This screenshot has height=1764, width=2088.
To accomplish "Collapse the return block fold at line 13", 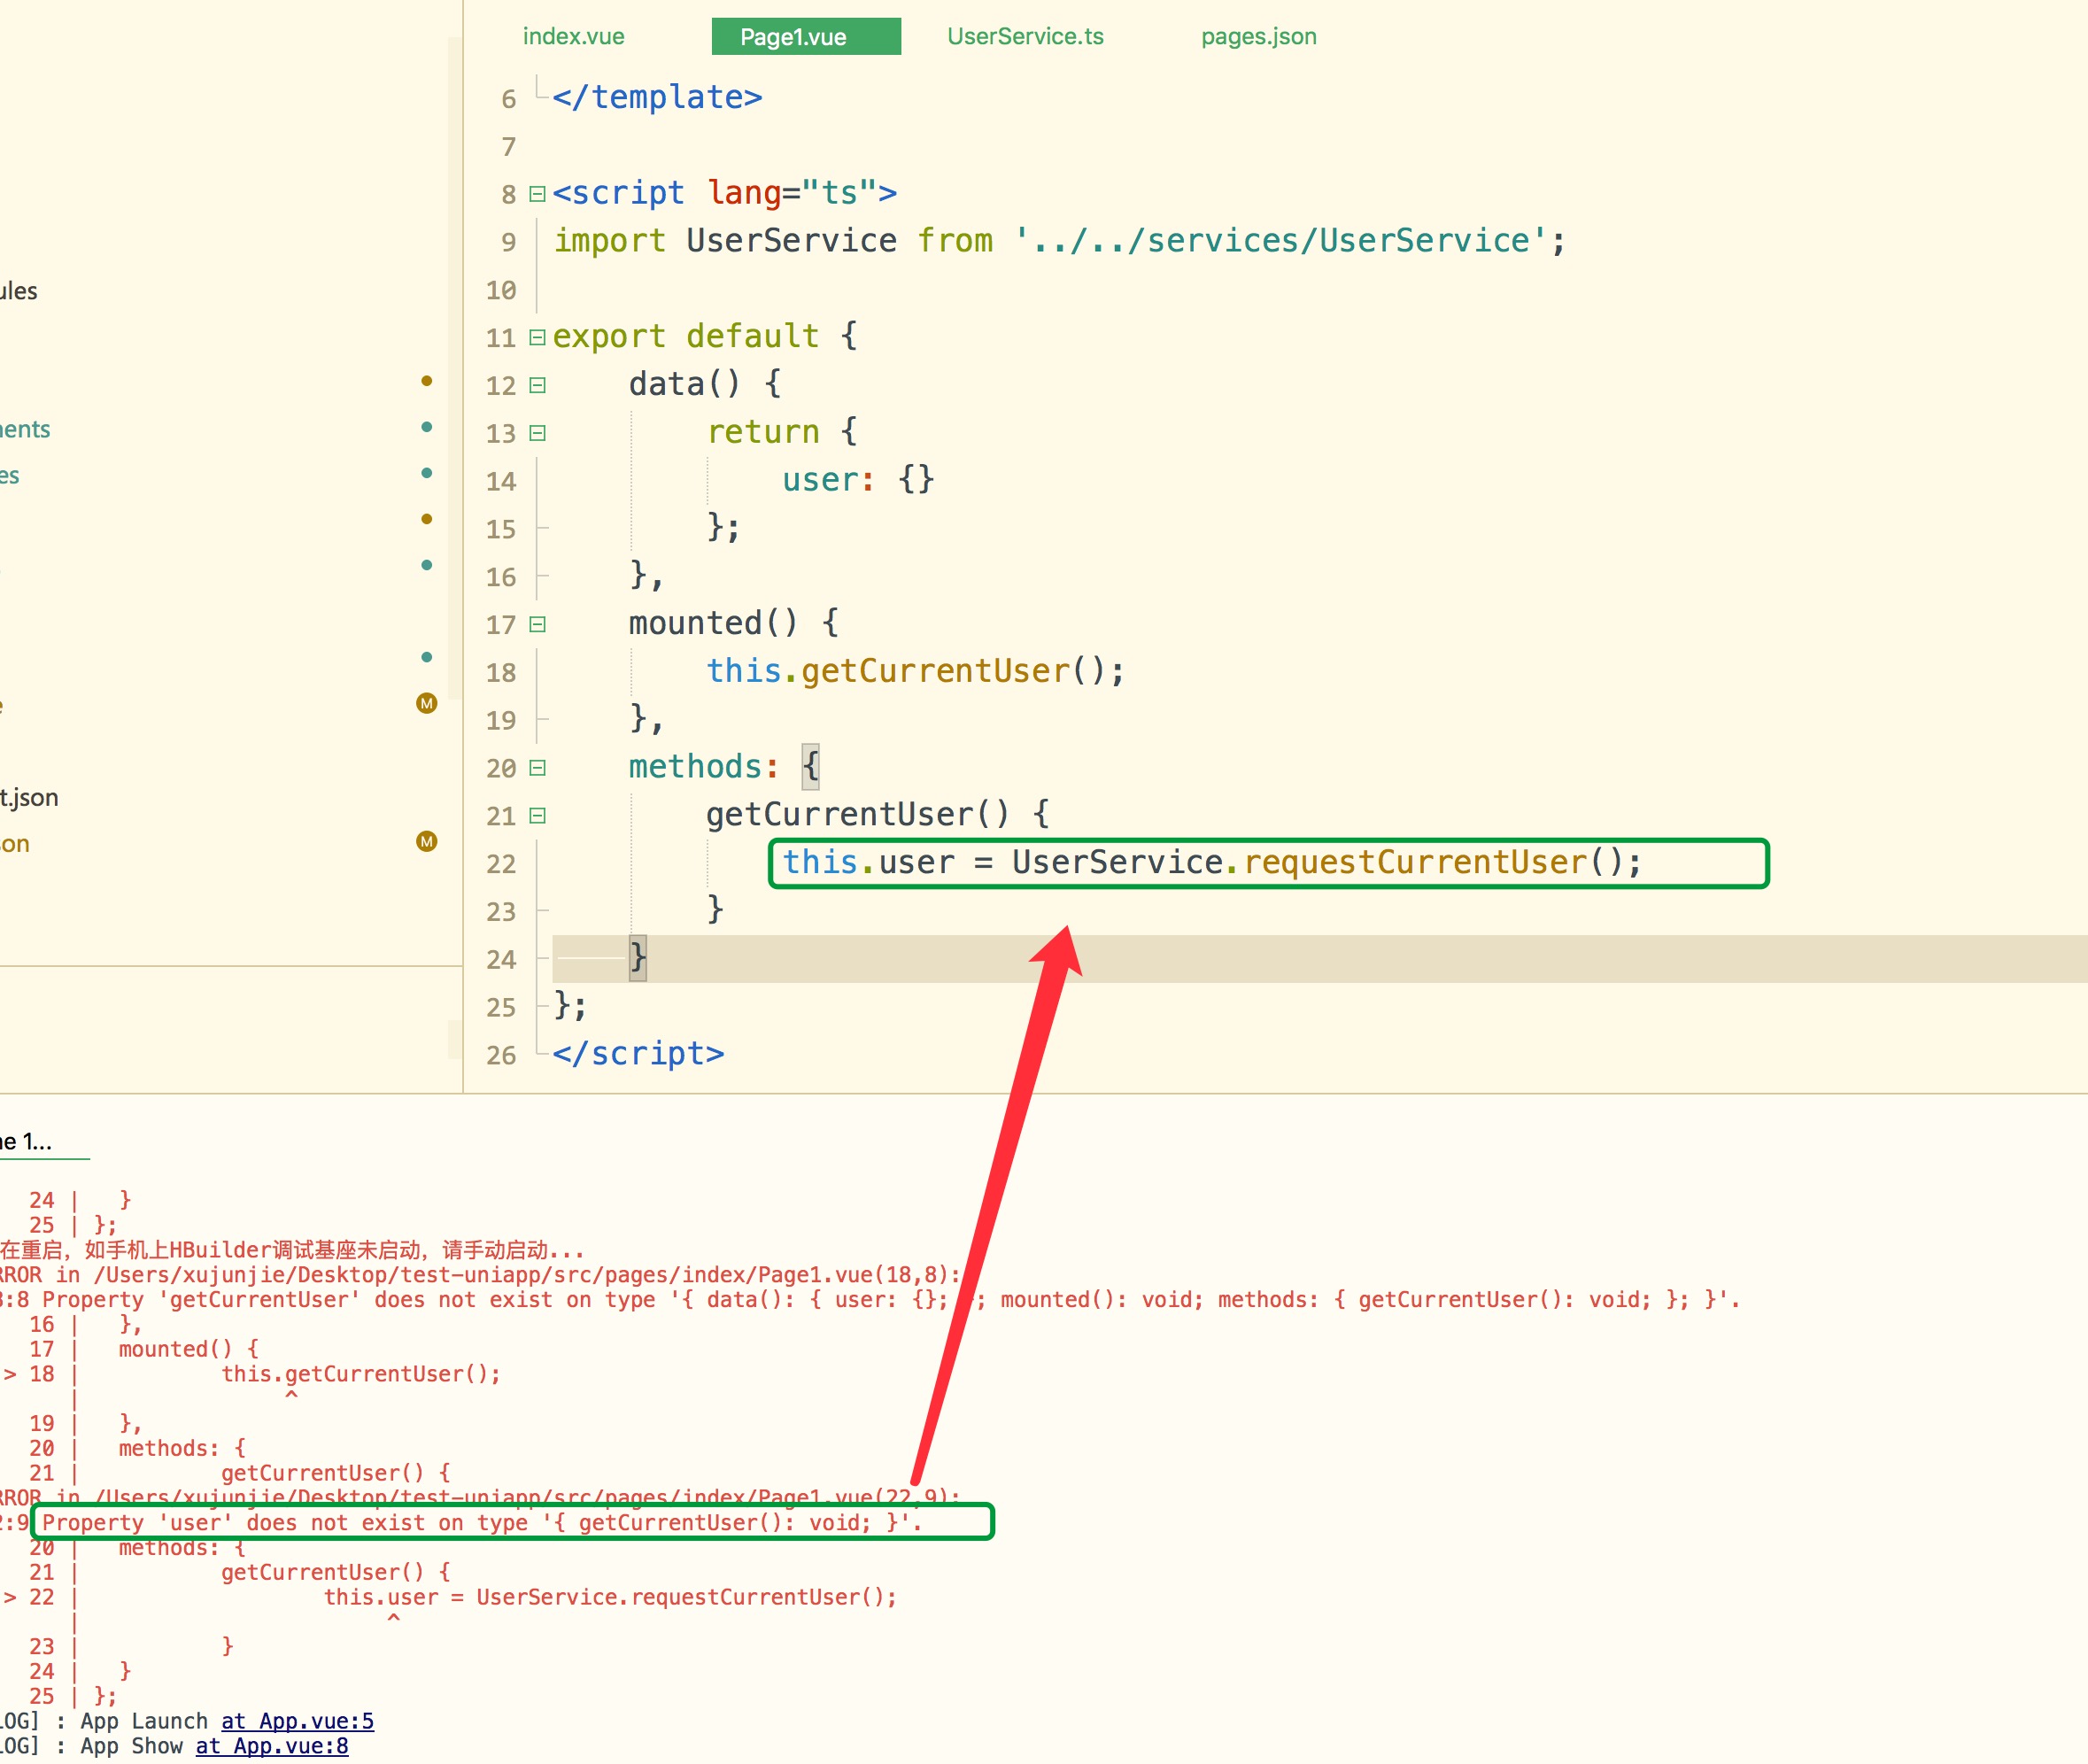I will pyautogui.click(x=537, y=433).
